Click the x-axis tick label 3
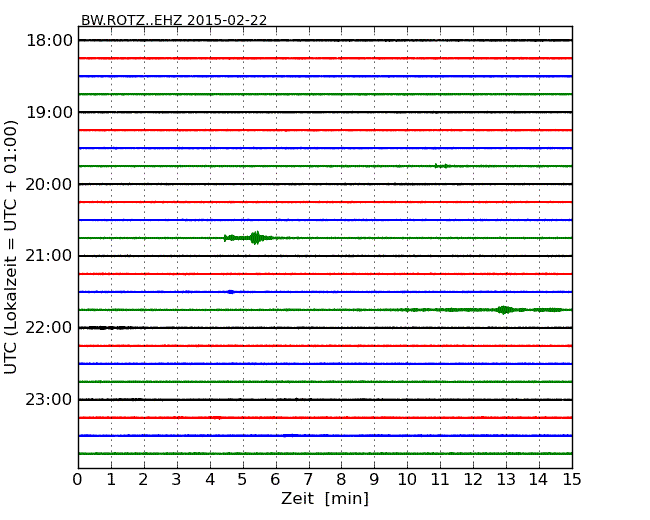The image size is (650, 520). click(177, 480)
